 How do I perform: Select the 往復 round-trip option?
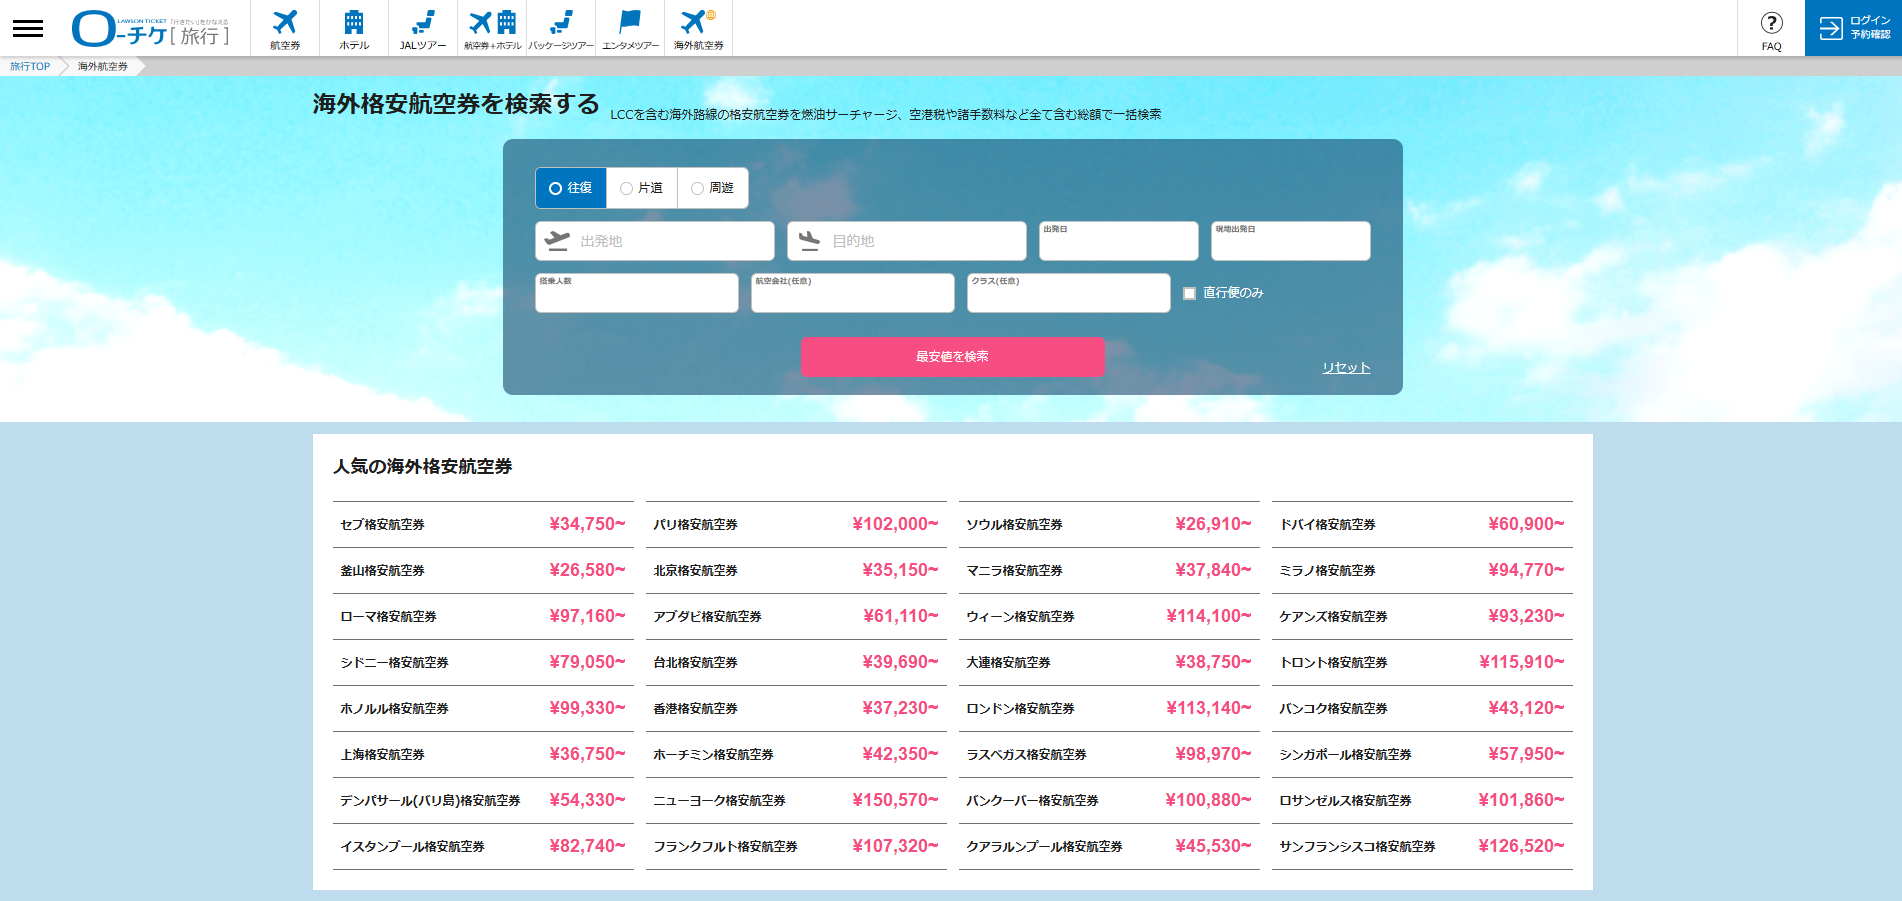click(x=571, y=188)
